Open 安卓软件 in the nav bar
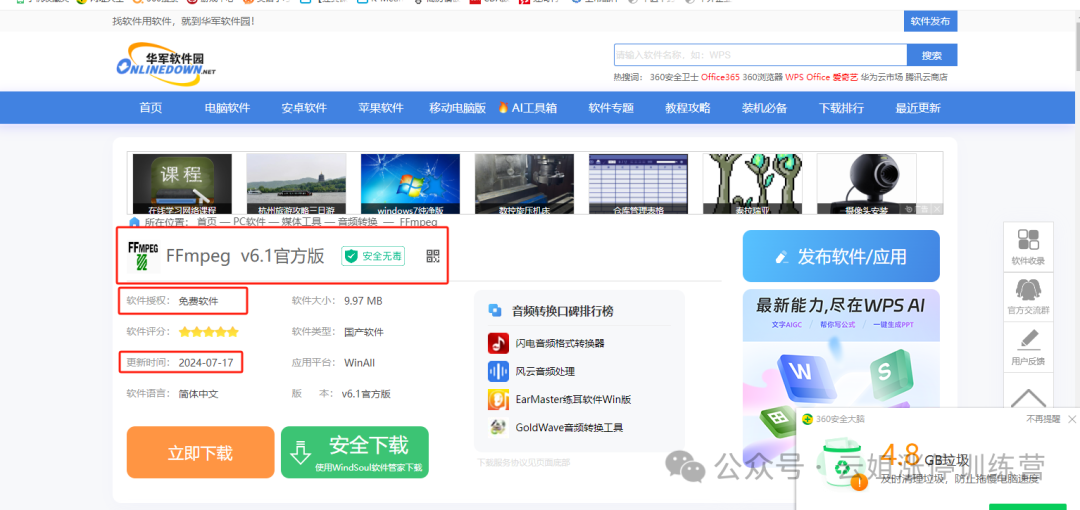 click(x=304, y=108)
